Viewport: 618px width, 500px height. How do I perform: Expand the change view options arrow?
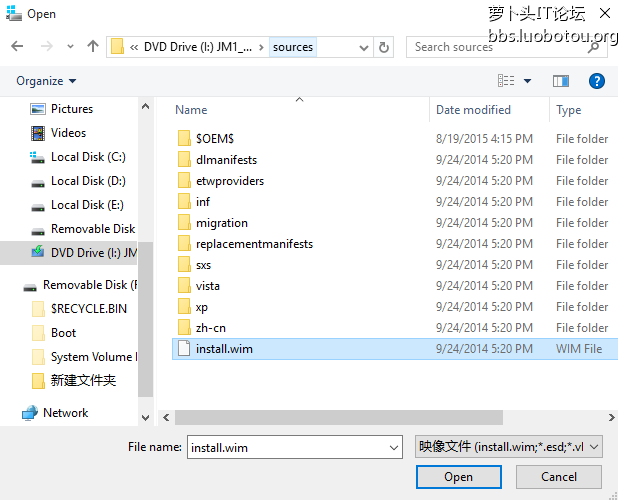click(528, 81)
